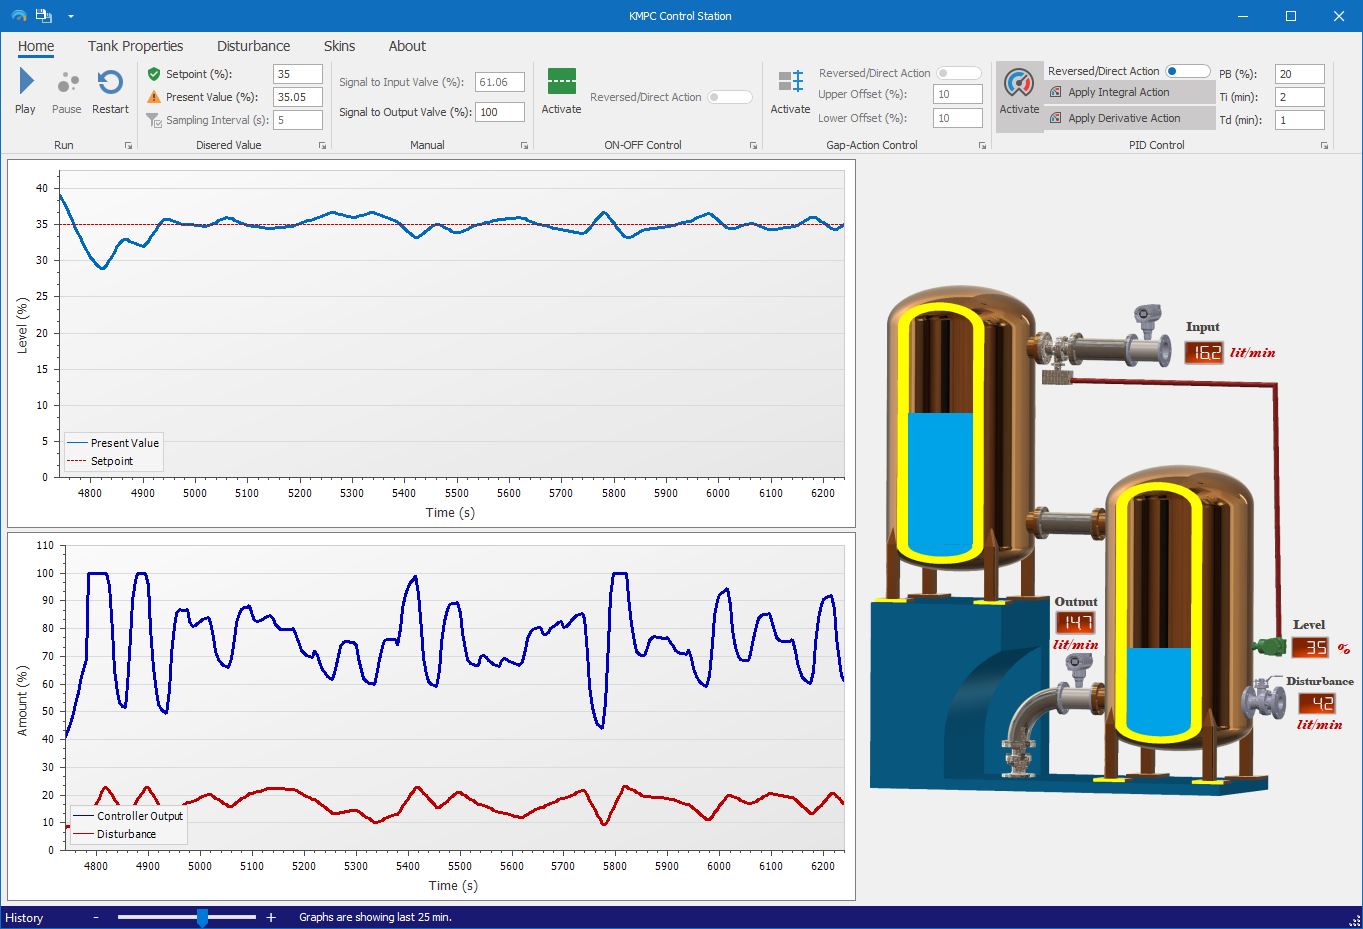Screen dimensions: 1363x929
Task: Click Controller Output legend entry
Action: tap(129, 816)
